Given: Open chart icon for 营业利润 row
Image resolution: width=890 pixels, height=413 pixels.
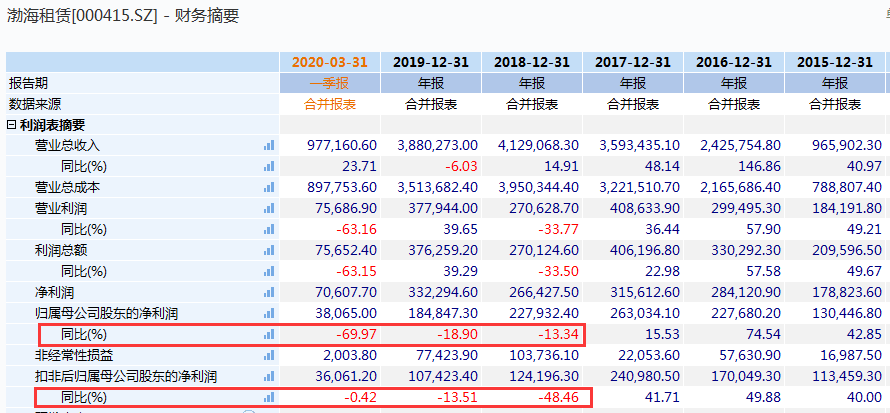Looking at the screenshot, I should click(269, 208).
